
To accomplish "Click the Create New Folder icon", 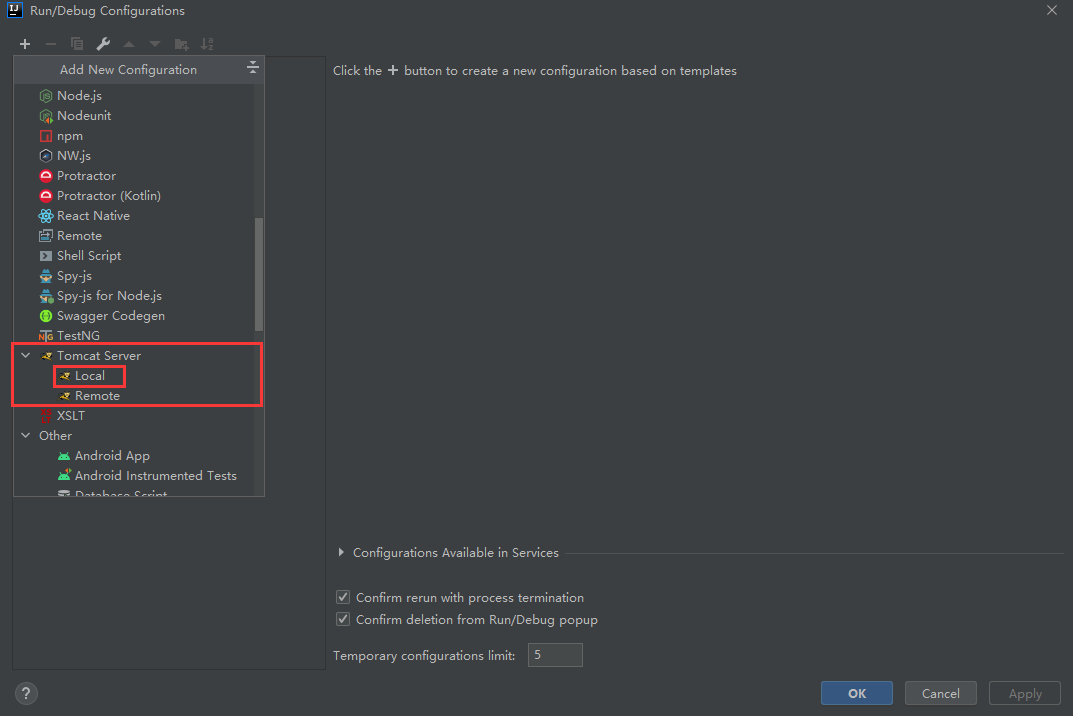I will tap(181, 44).
